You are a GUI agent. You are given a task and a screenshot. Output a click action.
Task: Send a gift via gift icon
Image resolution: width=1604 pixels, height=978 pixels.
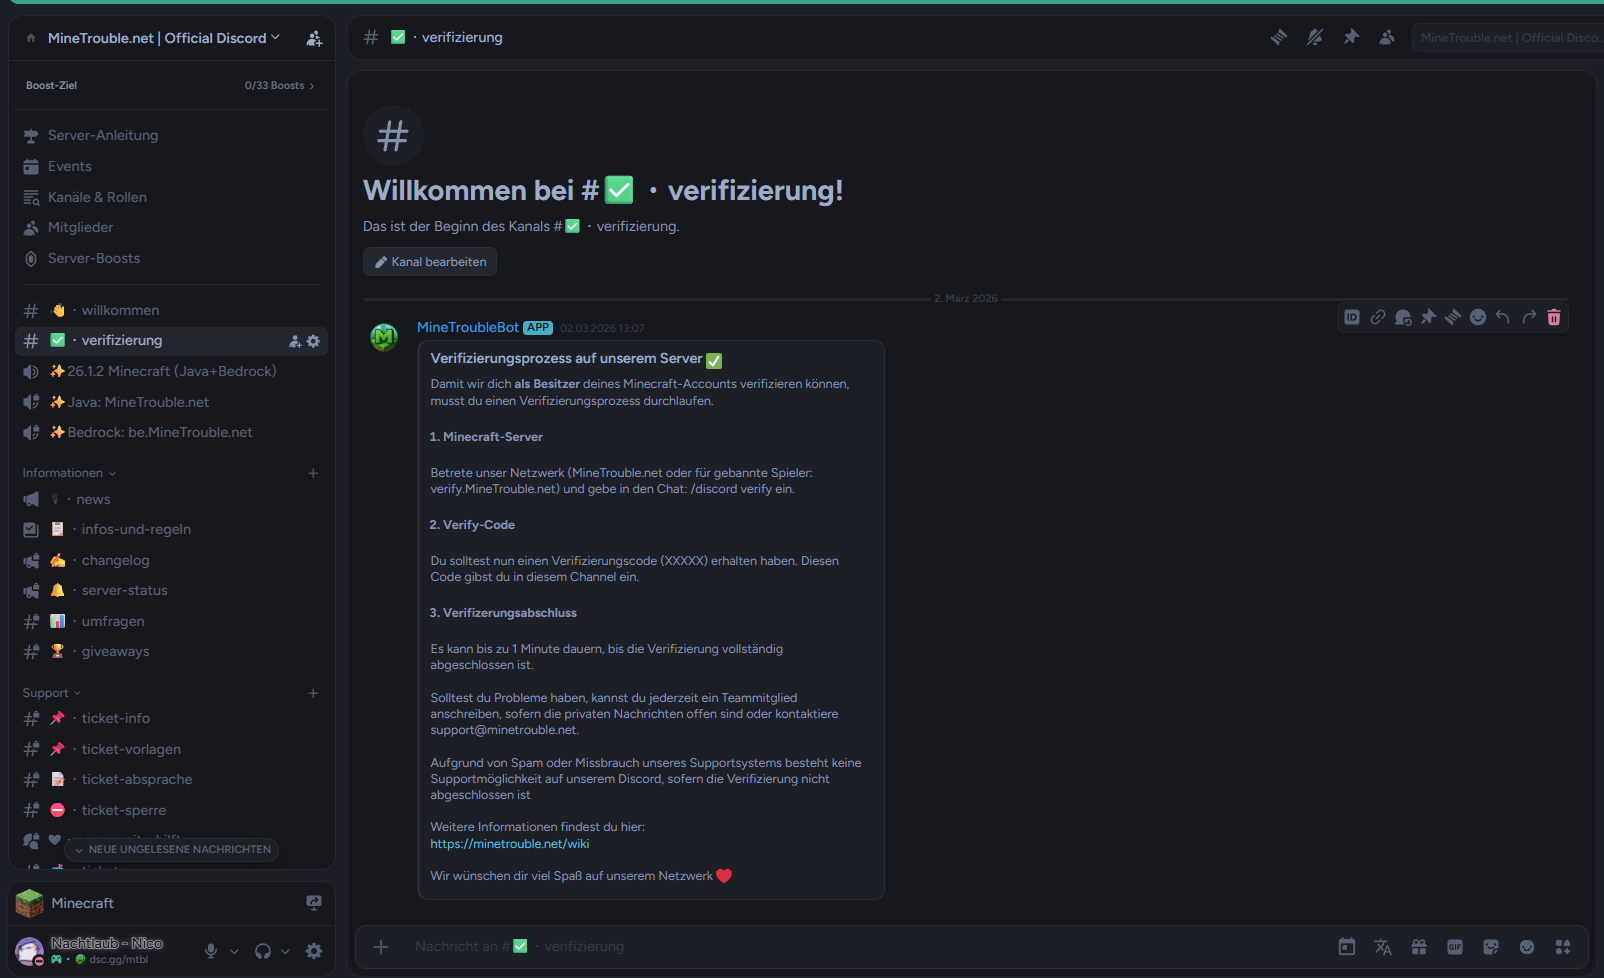[x=1419, y=947]
